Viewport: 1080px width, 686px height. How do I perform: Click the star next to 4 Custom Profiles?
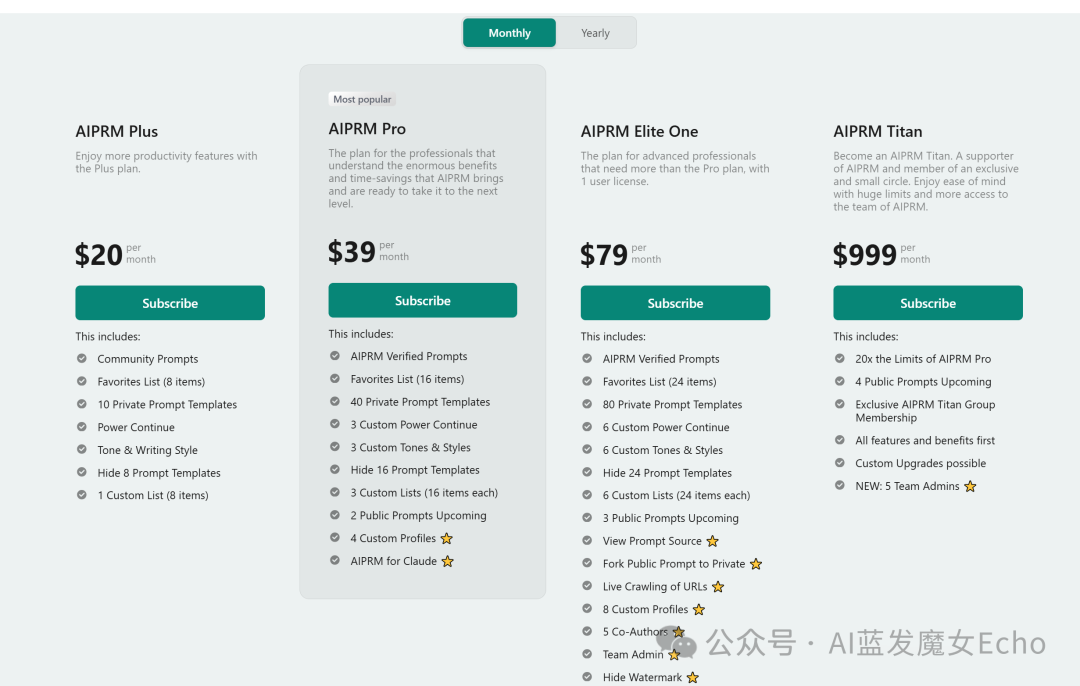446,539
